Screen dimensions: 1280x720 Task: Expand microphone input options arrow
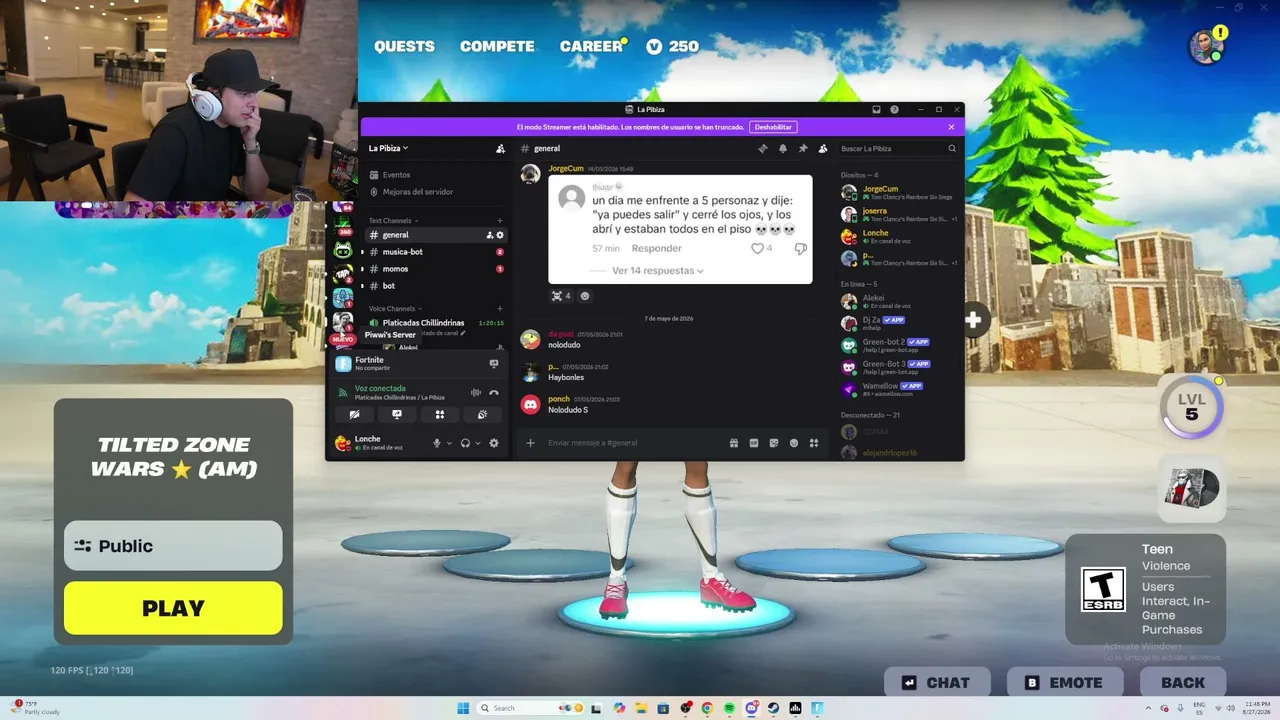click(449, 443)
